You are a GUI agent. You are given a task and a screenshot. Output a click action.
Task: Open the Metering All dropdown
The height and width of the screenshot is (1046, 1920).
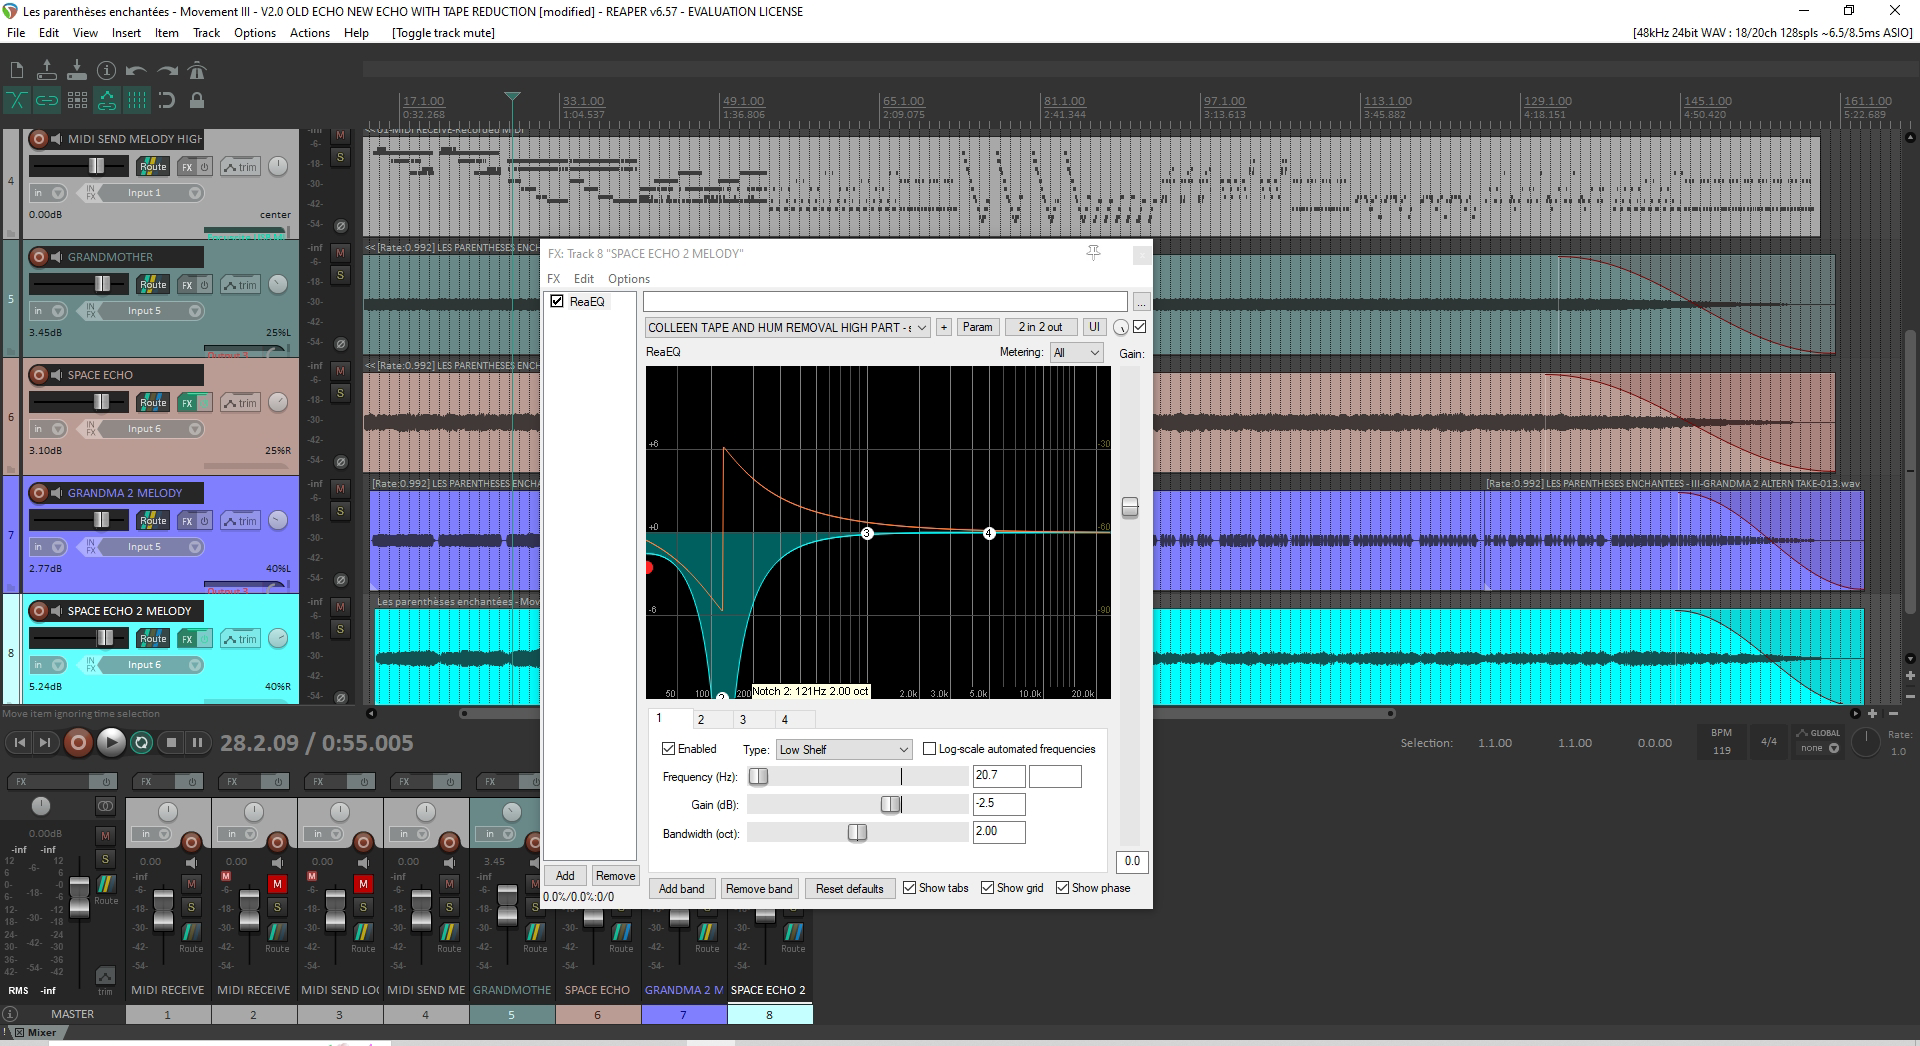(x=1076, y=352)
